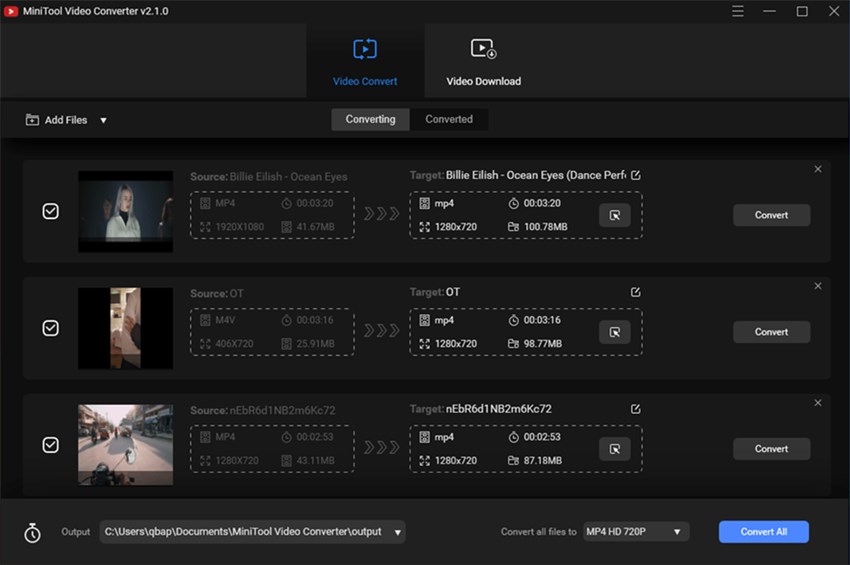
Task: Click target size 98.77MB
Action: pyautogui.click(x=543, y=344)
